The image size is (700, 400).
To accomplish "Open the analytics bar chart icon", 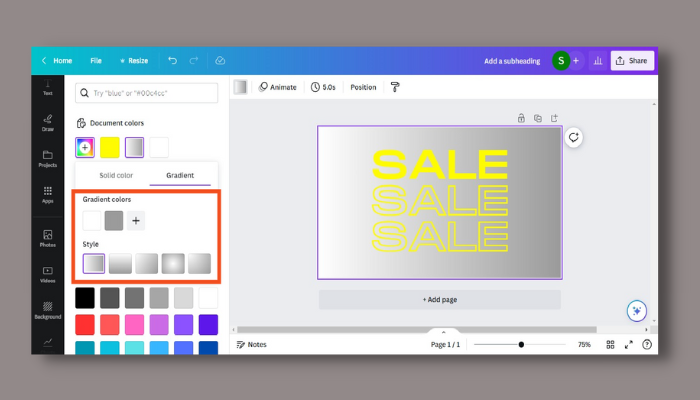I will 598,61.
